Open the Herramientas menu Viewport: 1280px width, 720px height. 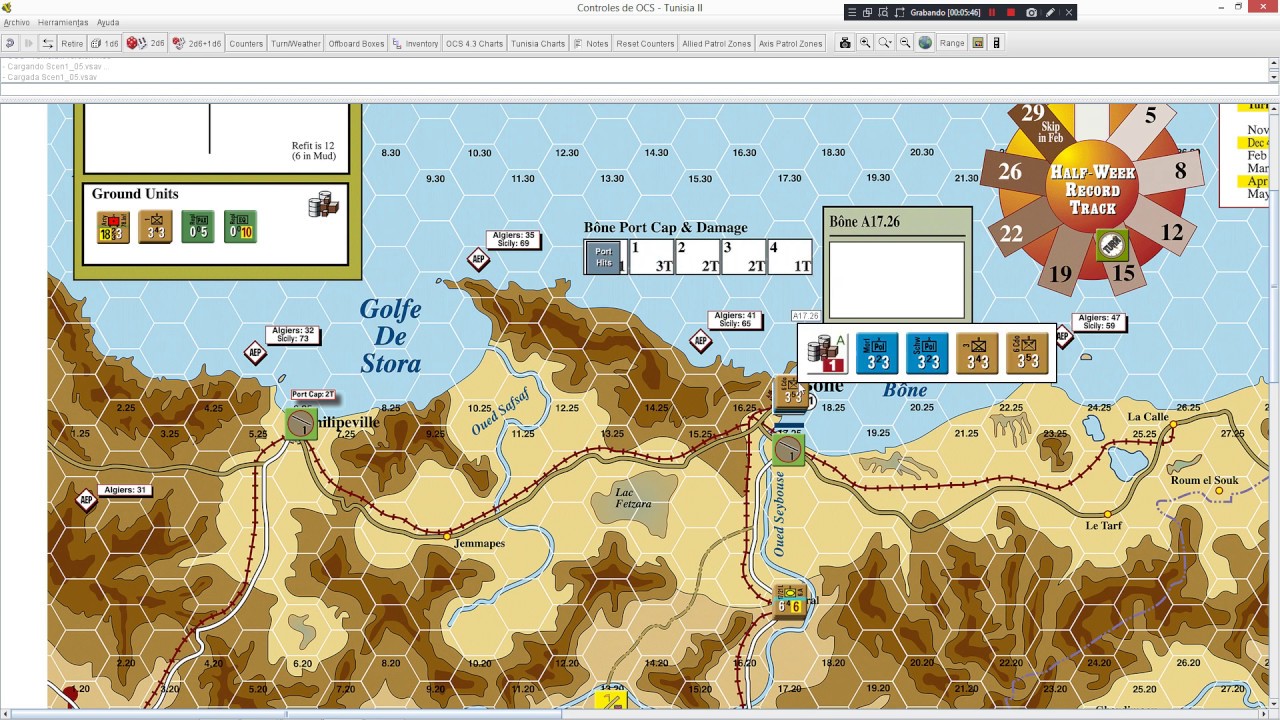pyautogui.click(x=63, y=22)
